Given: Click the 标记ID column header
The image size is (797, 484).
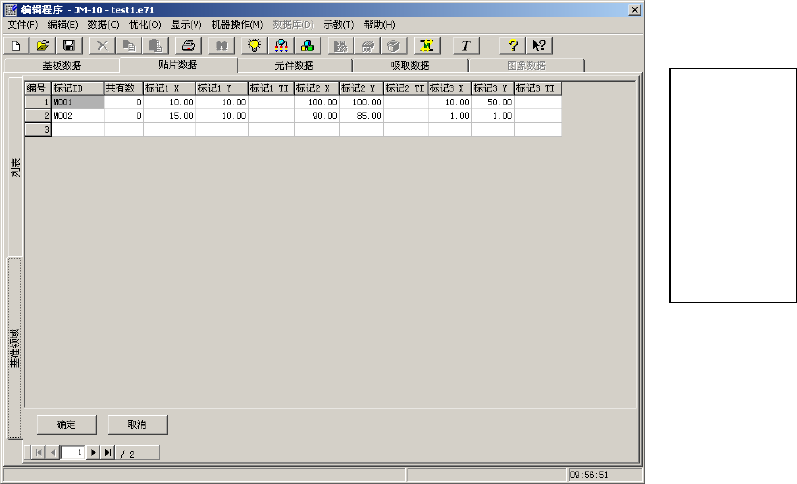Looking at the screenshot, I should (78, 88).
